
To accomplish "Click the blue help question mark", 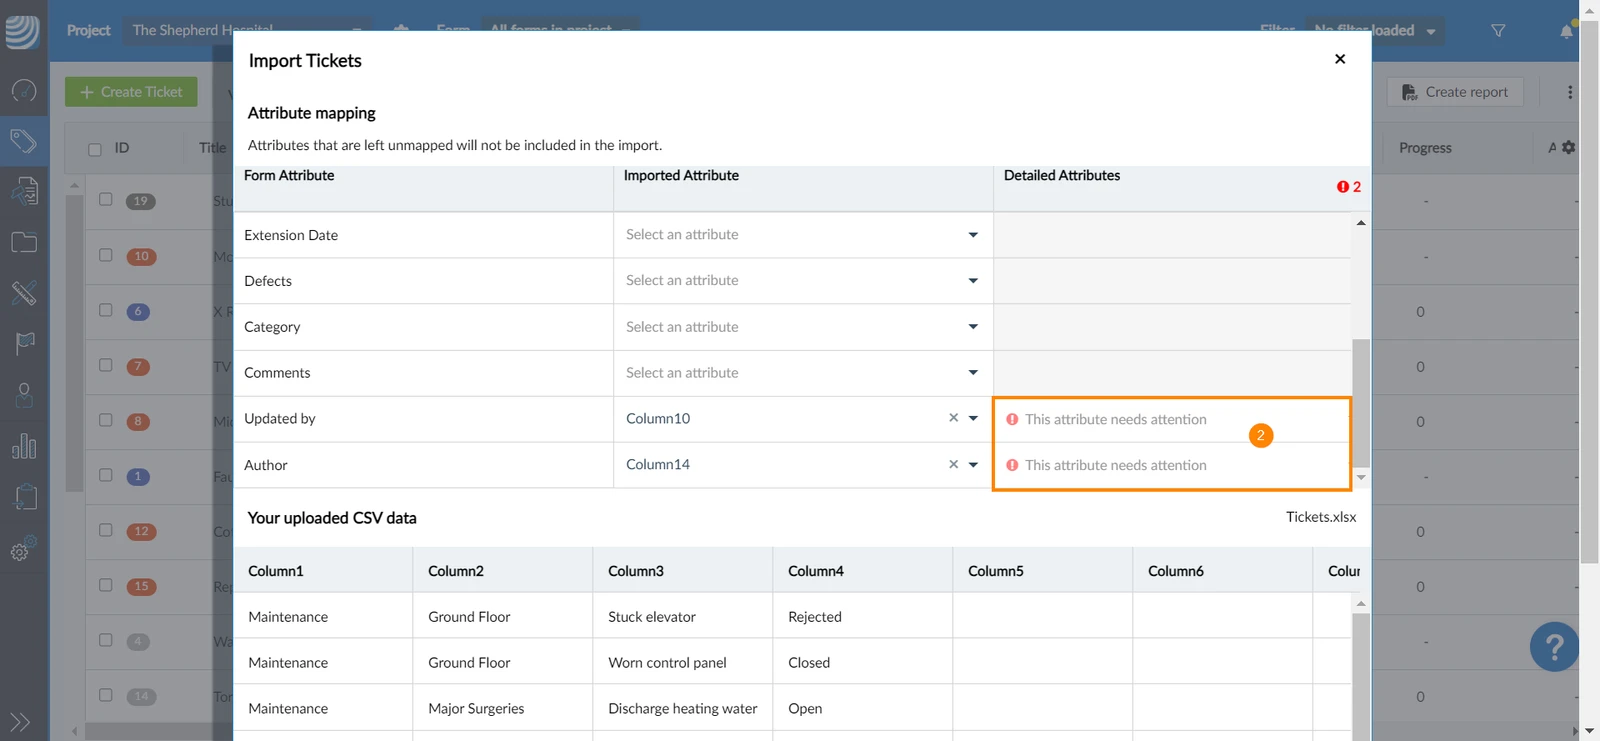I will 1554,647.
